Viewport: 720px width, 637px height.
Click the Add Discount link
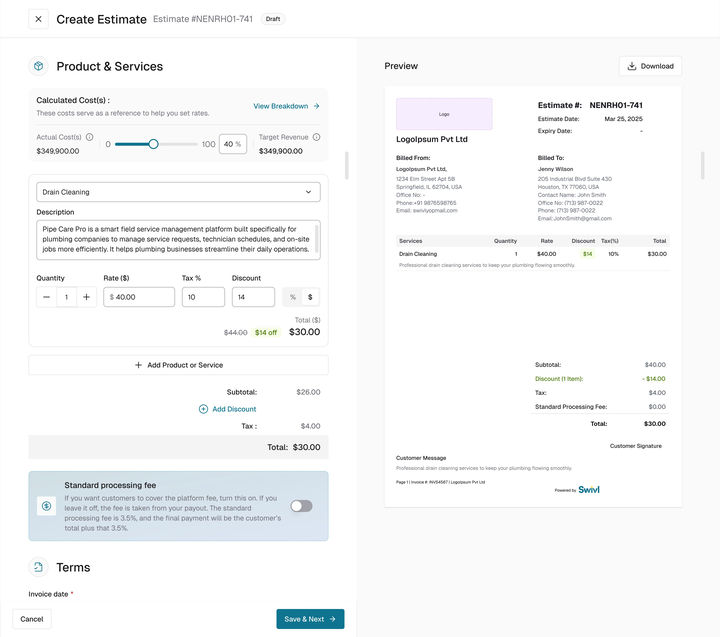pyautogui.click(x=234, y=409)
